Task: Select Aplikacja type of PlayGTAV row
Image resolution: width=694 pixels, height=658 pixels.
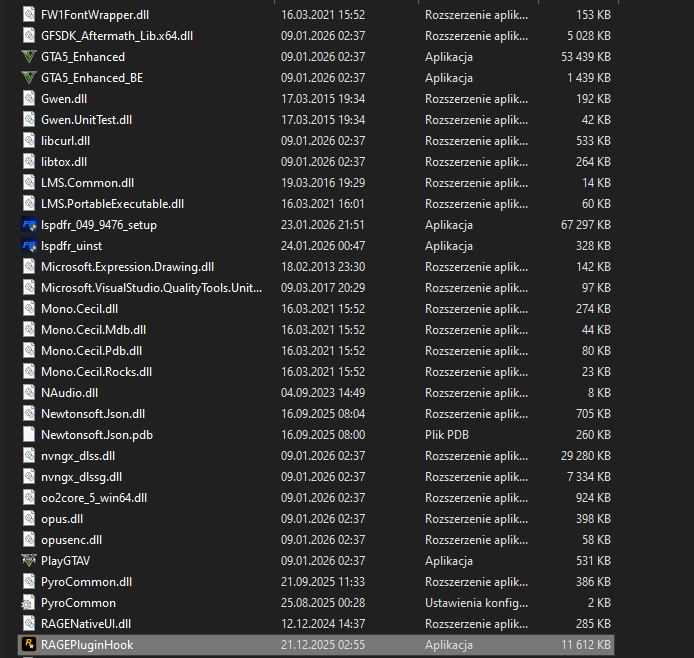Action: pyautogui.click(x=449, y=561)
